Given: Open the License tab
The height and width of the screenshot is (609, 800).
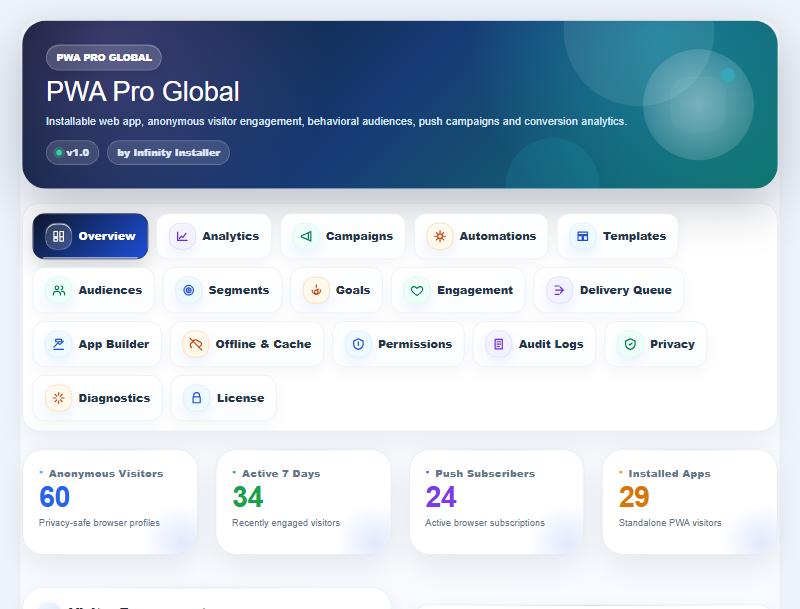Looking at the screenshot, I should 223,398.
